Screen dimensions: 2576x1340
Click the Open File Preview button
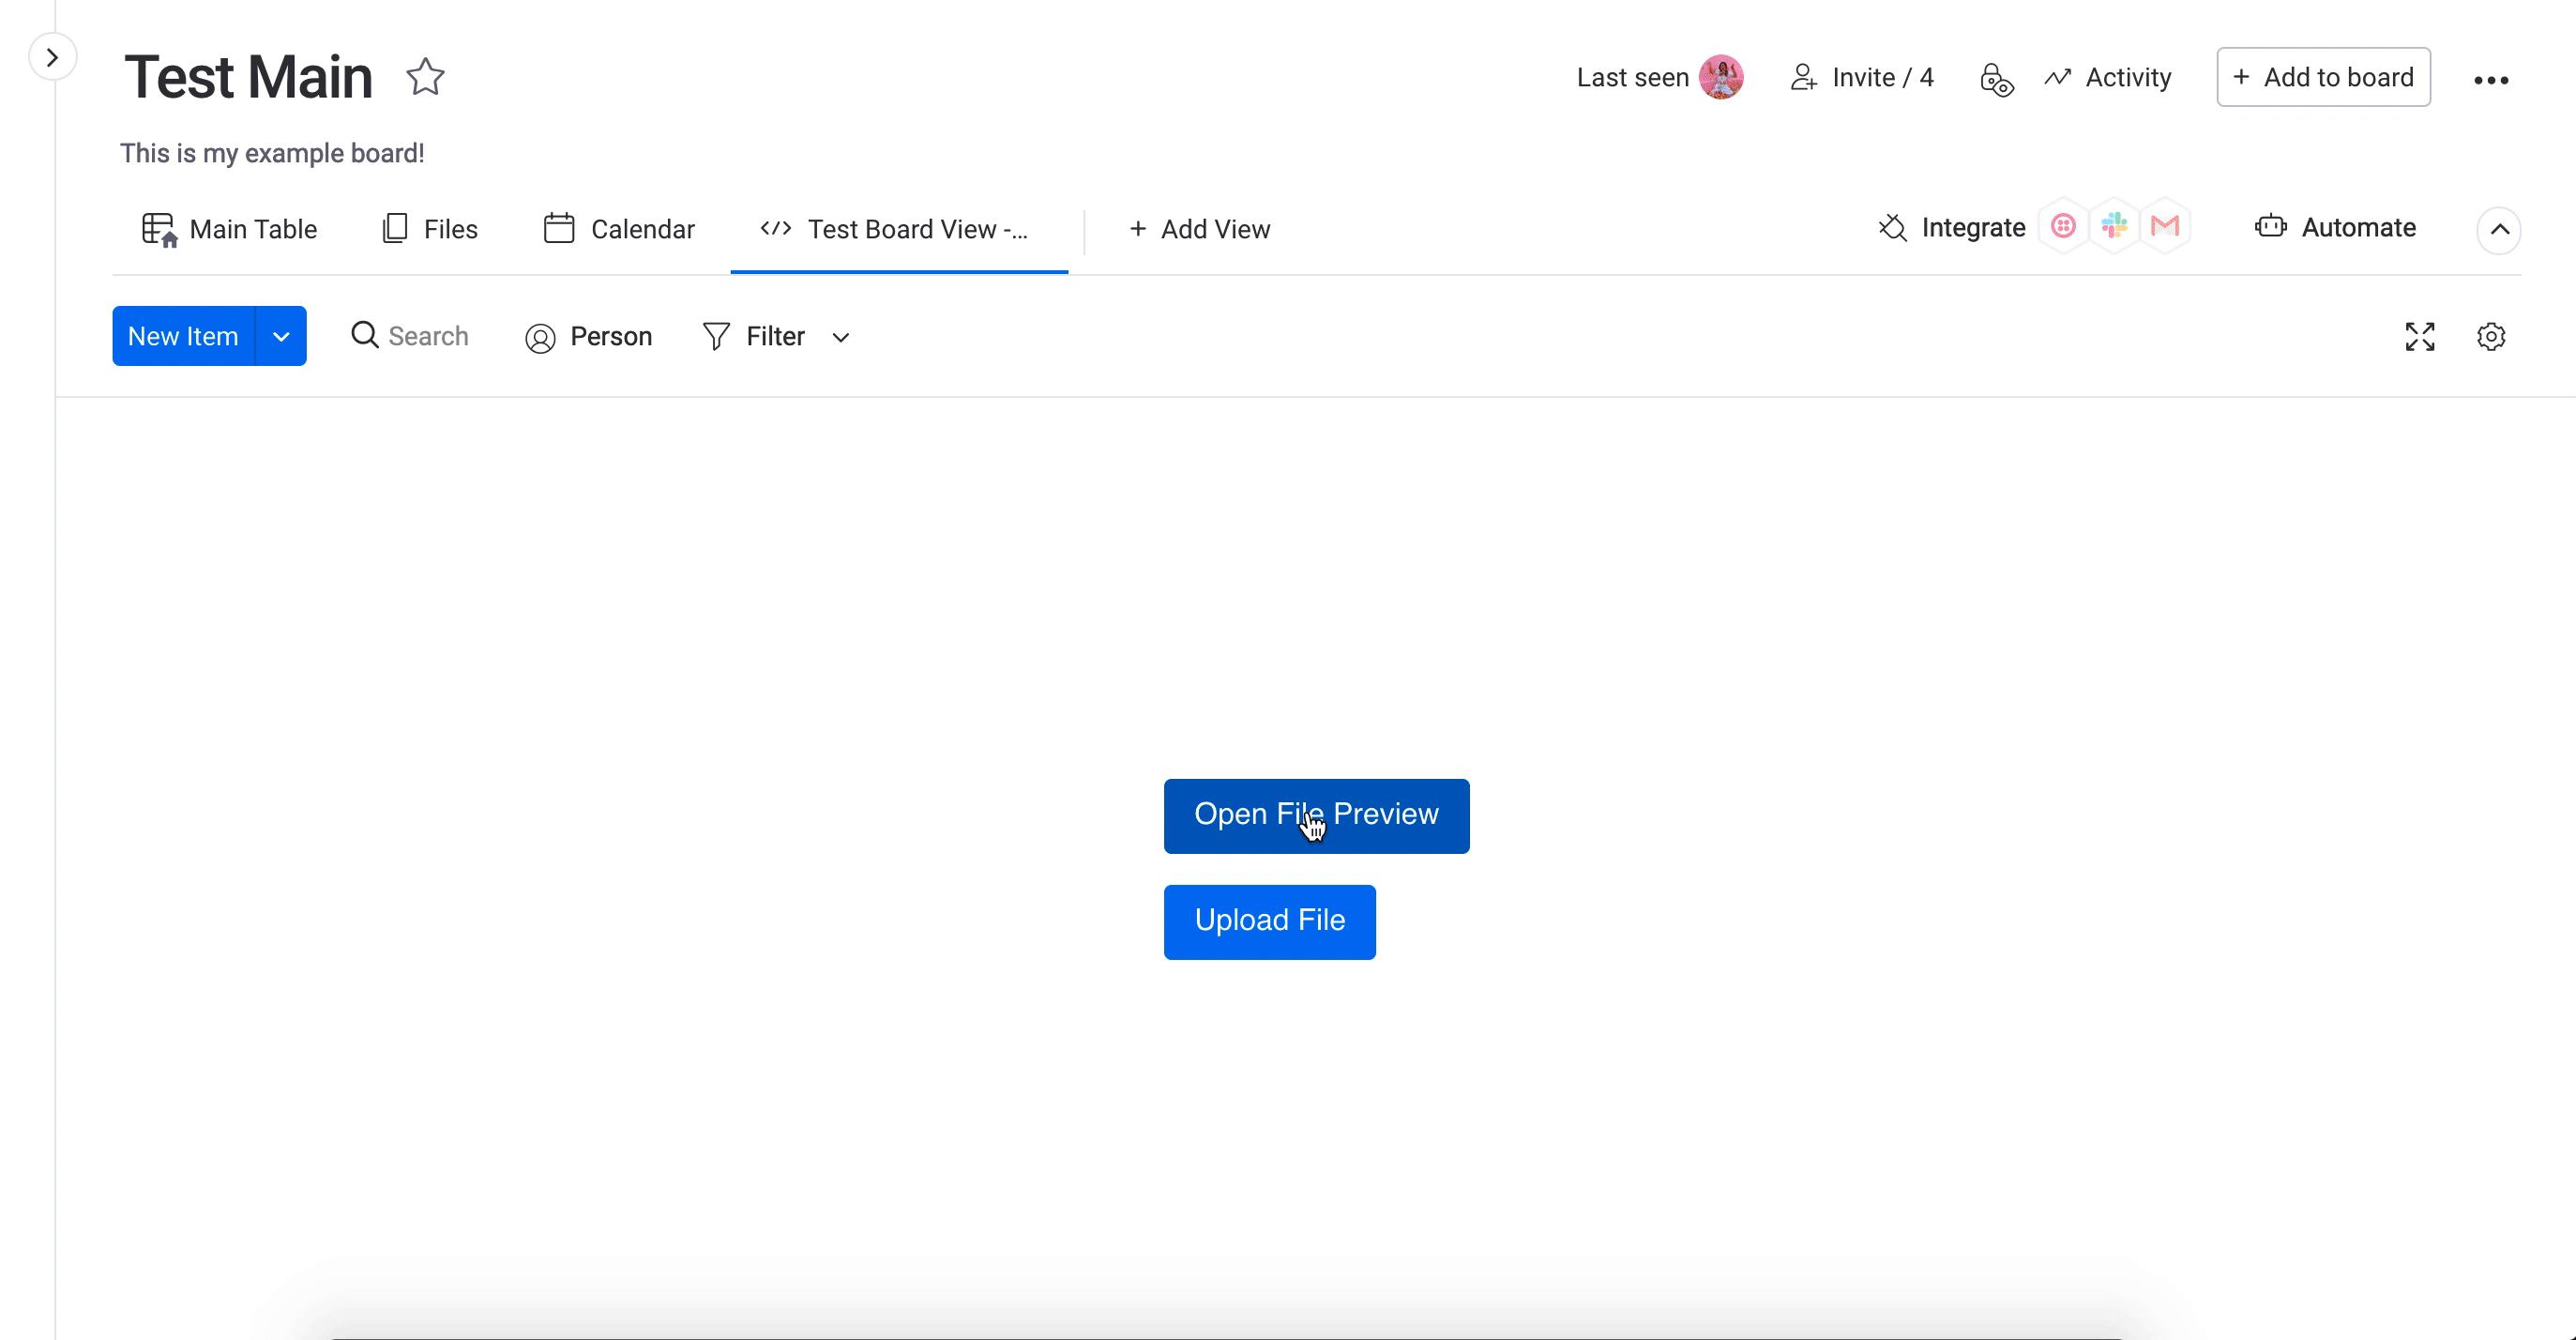[x=1316, y=815]
